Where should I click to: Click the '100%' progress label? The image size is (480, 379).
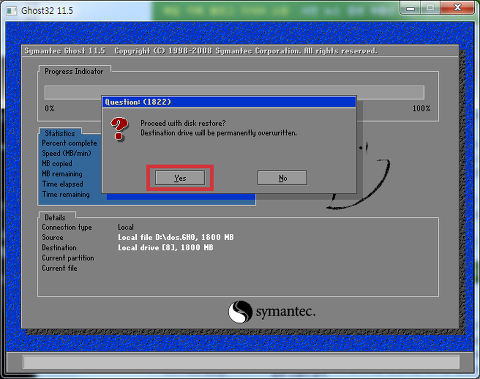[421, 108]
